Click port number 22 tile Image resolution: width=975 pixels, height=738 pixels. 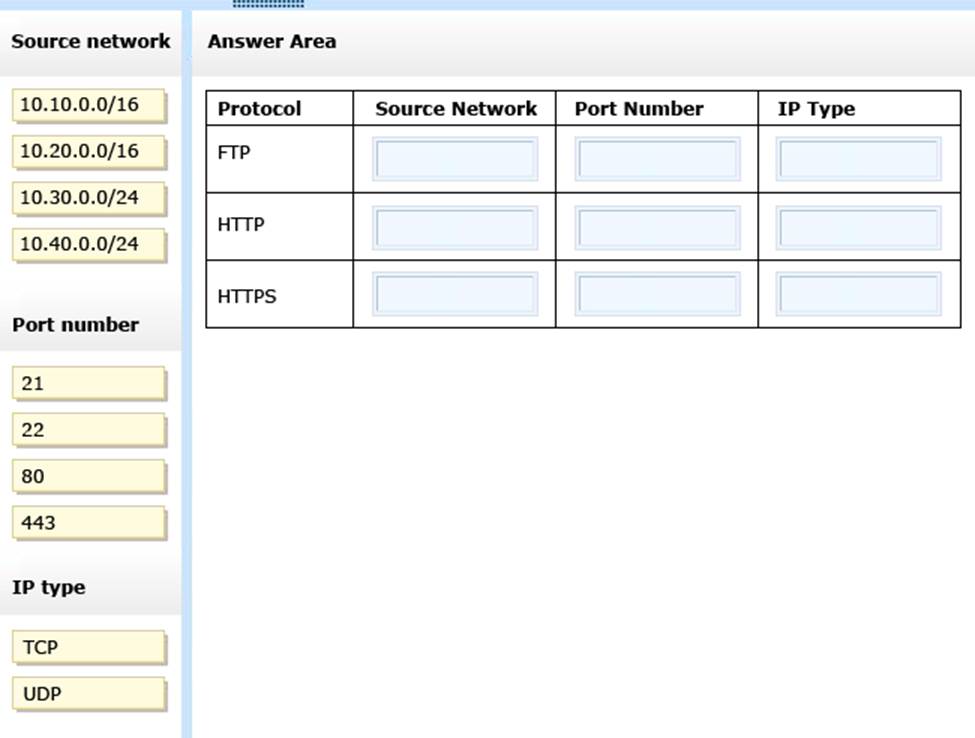click(x=88, y=430)
